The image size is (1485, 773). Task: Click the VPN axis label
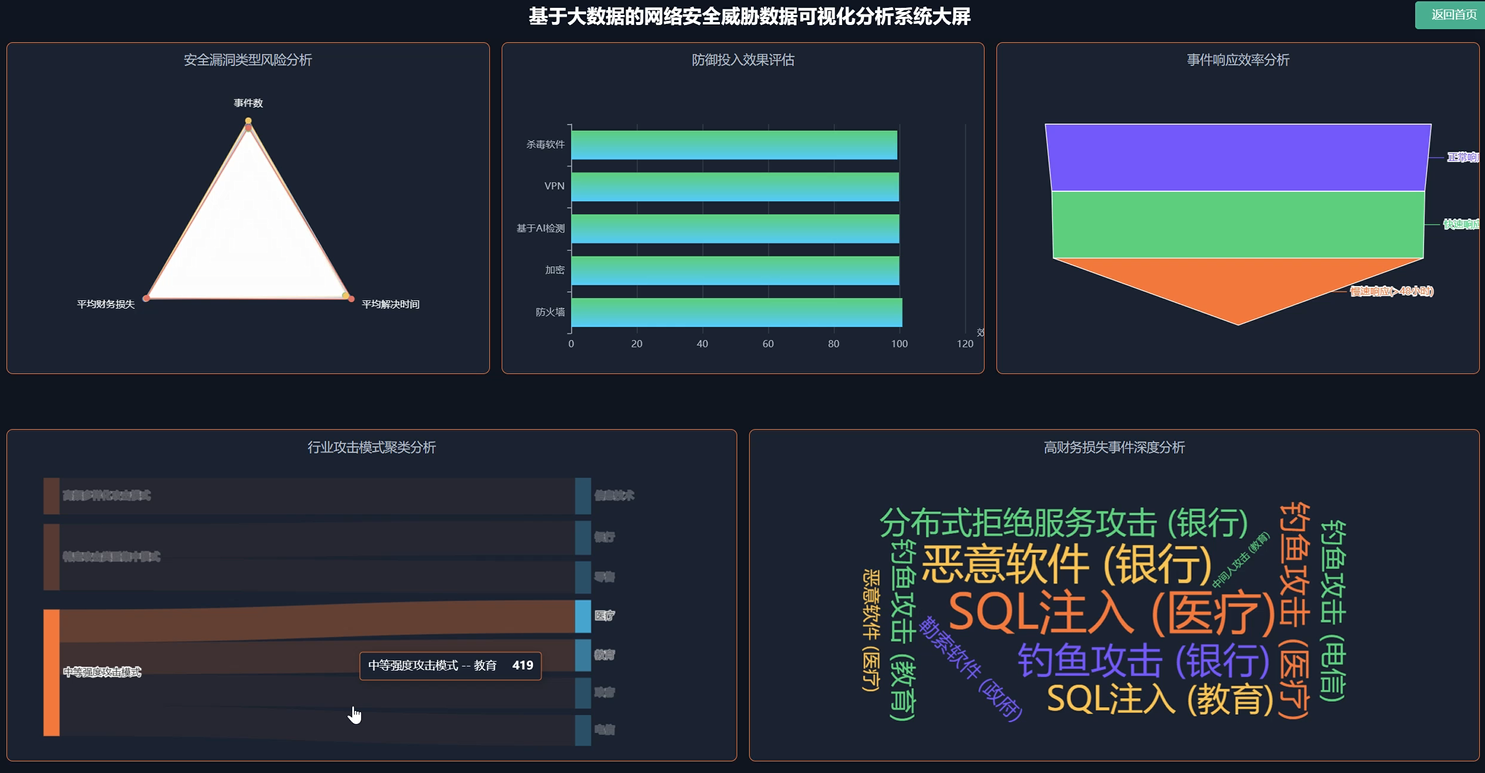point(554,186)
